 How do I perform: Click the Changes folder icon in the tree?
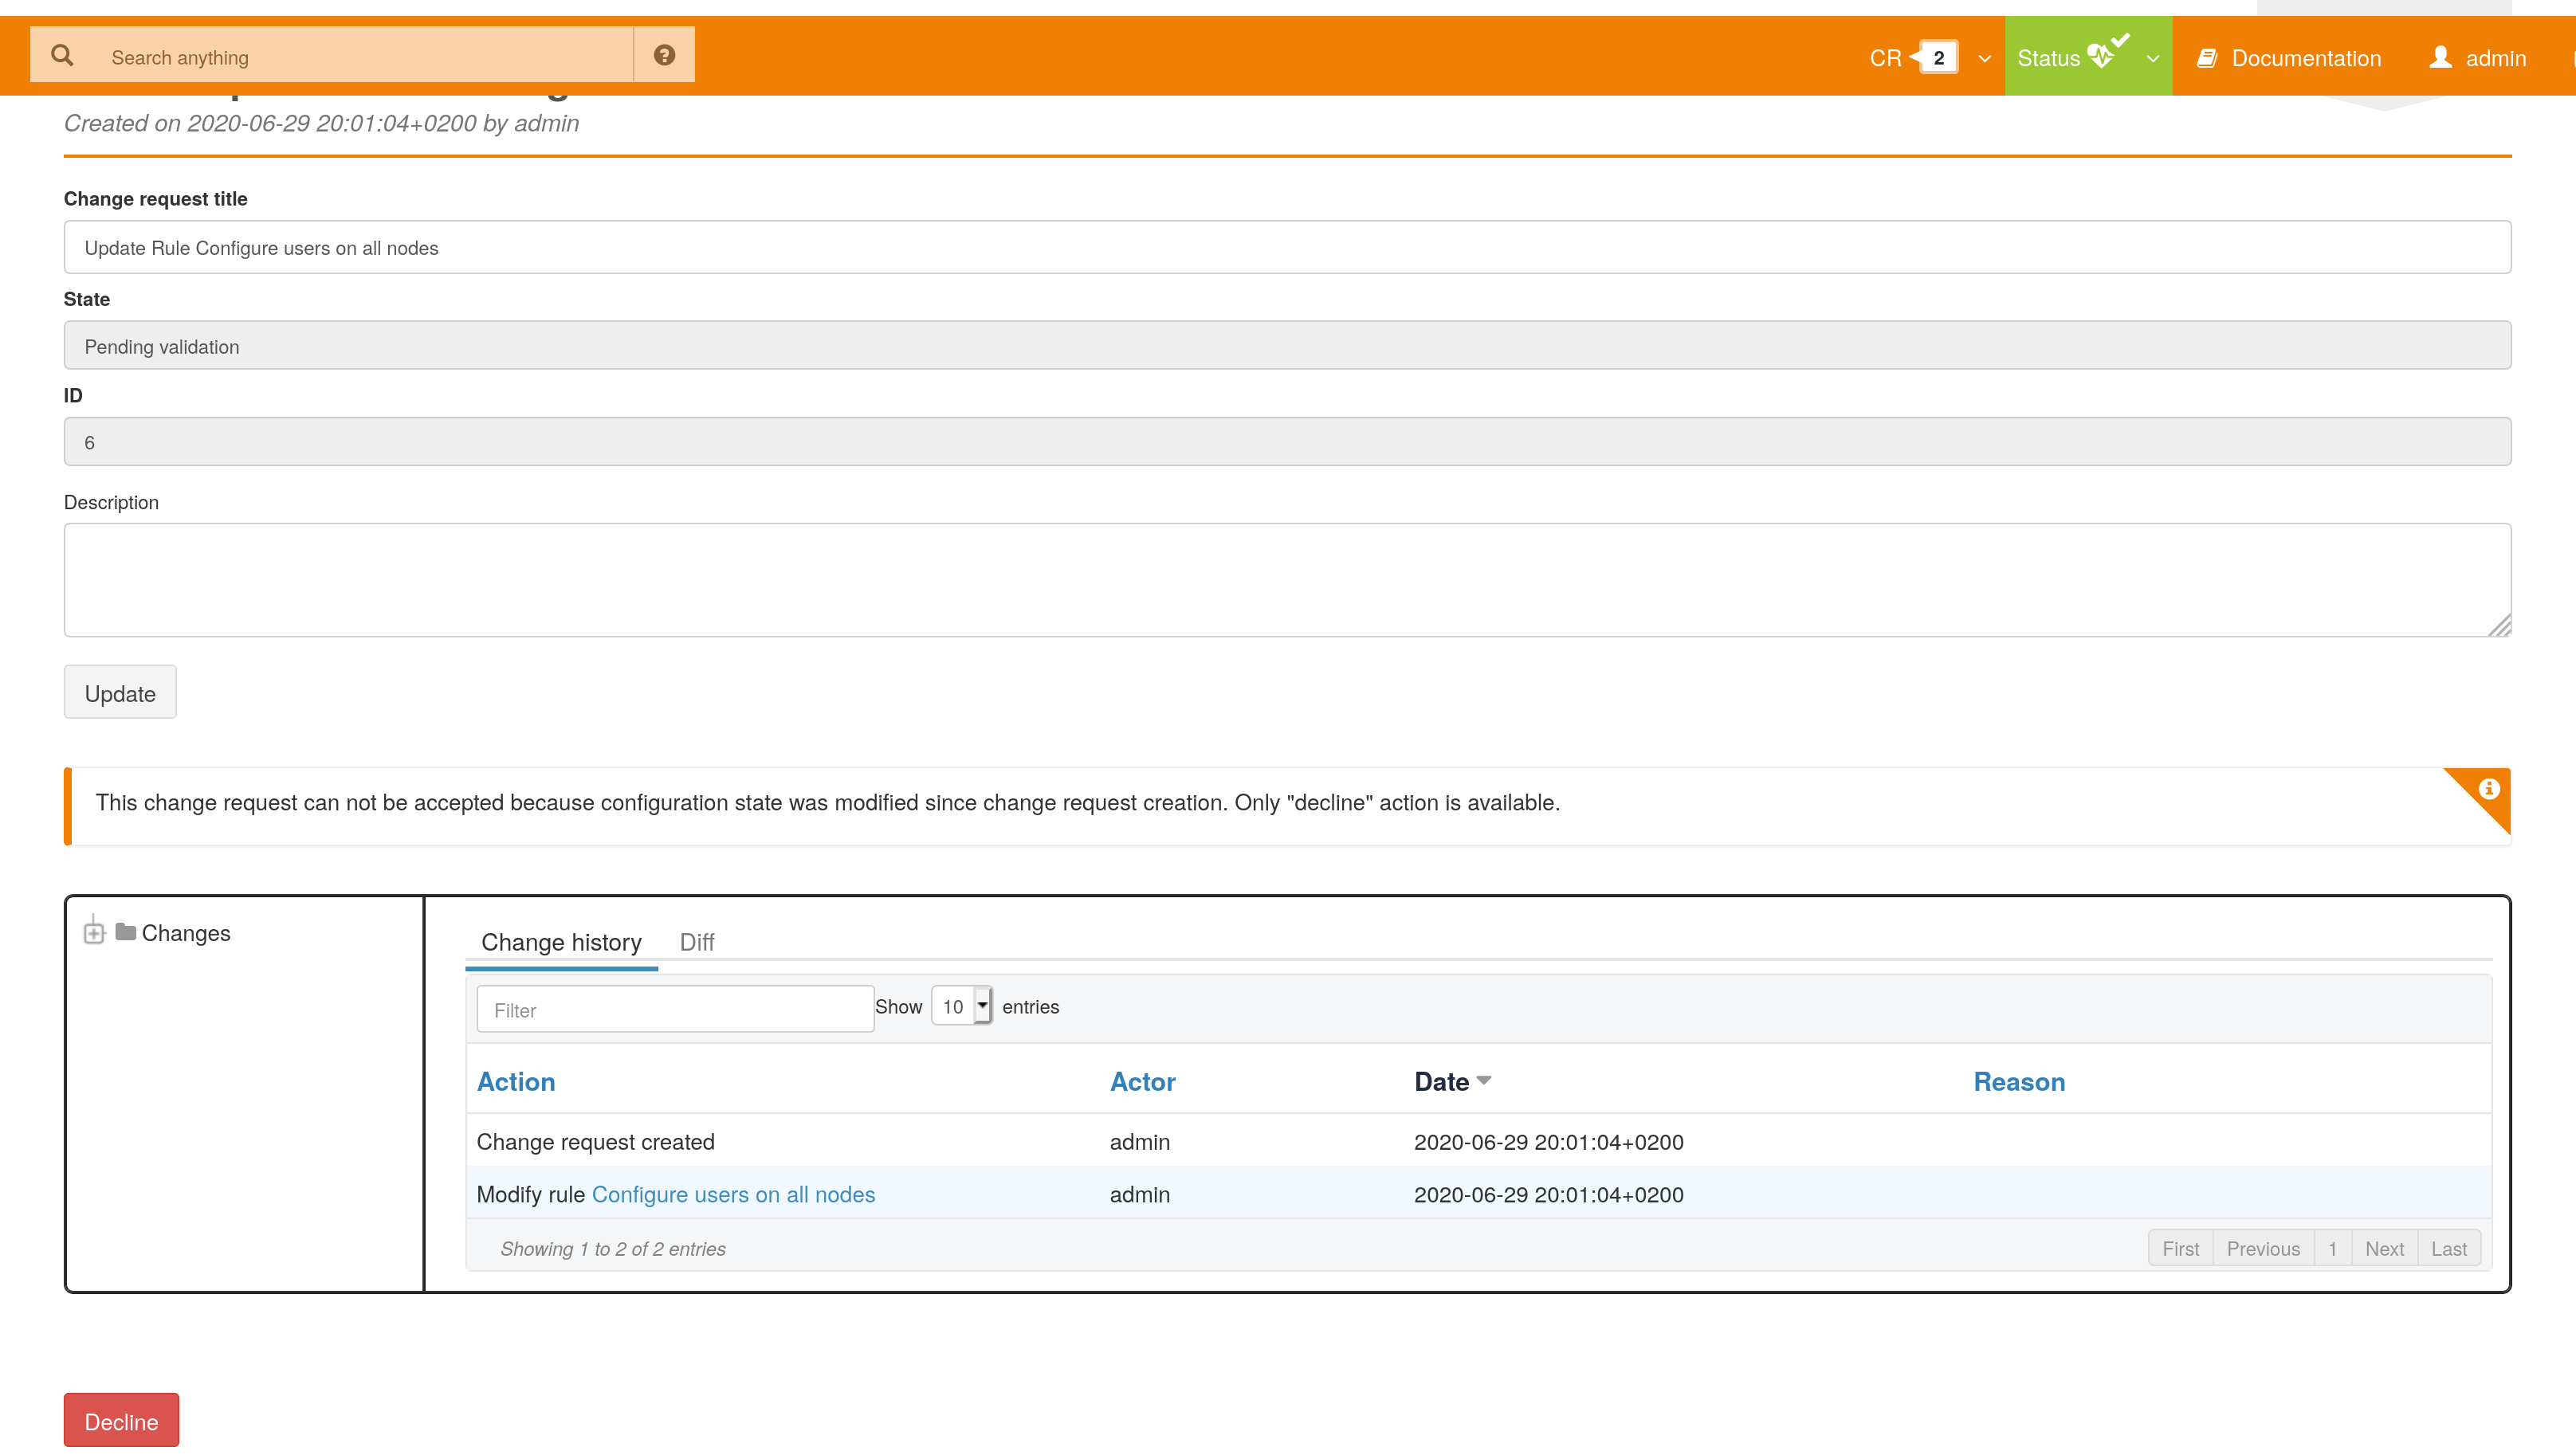126,932
